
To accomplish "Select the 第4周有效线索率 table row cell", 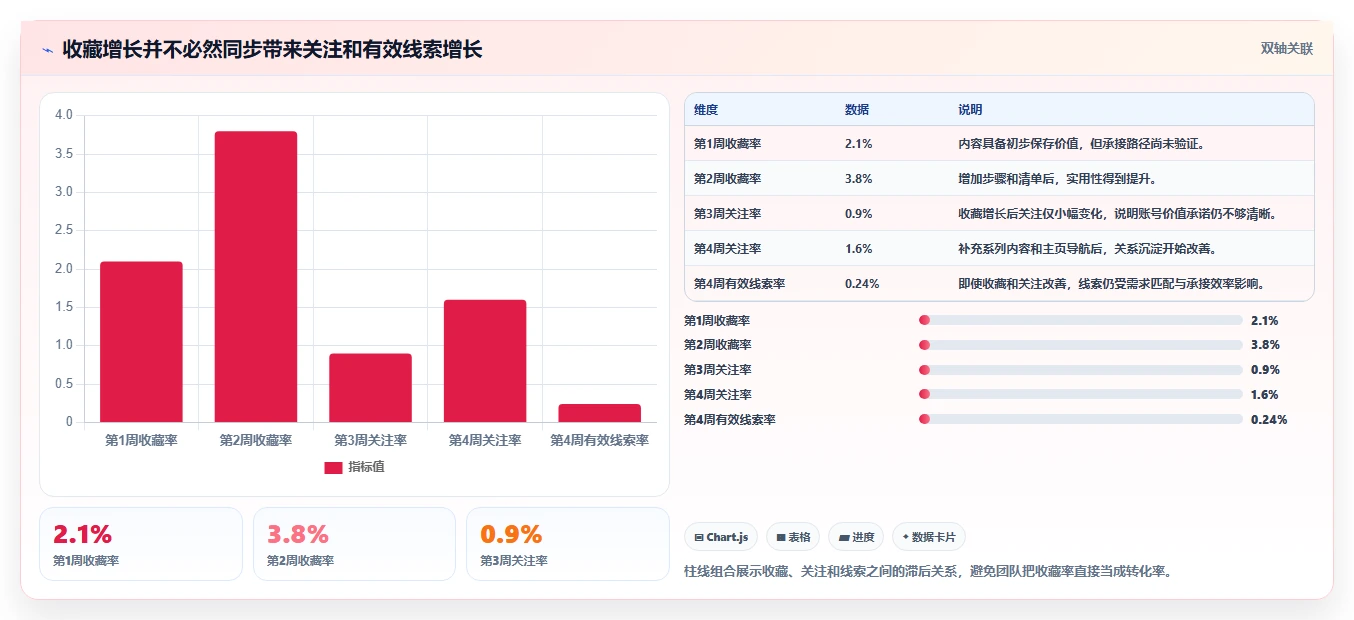I will [x=739, y=284].
